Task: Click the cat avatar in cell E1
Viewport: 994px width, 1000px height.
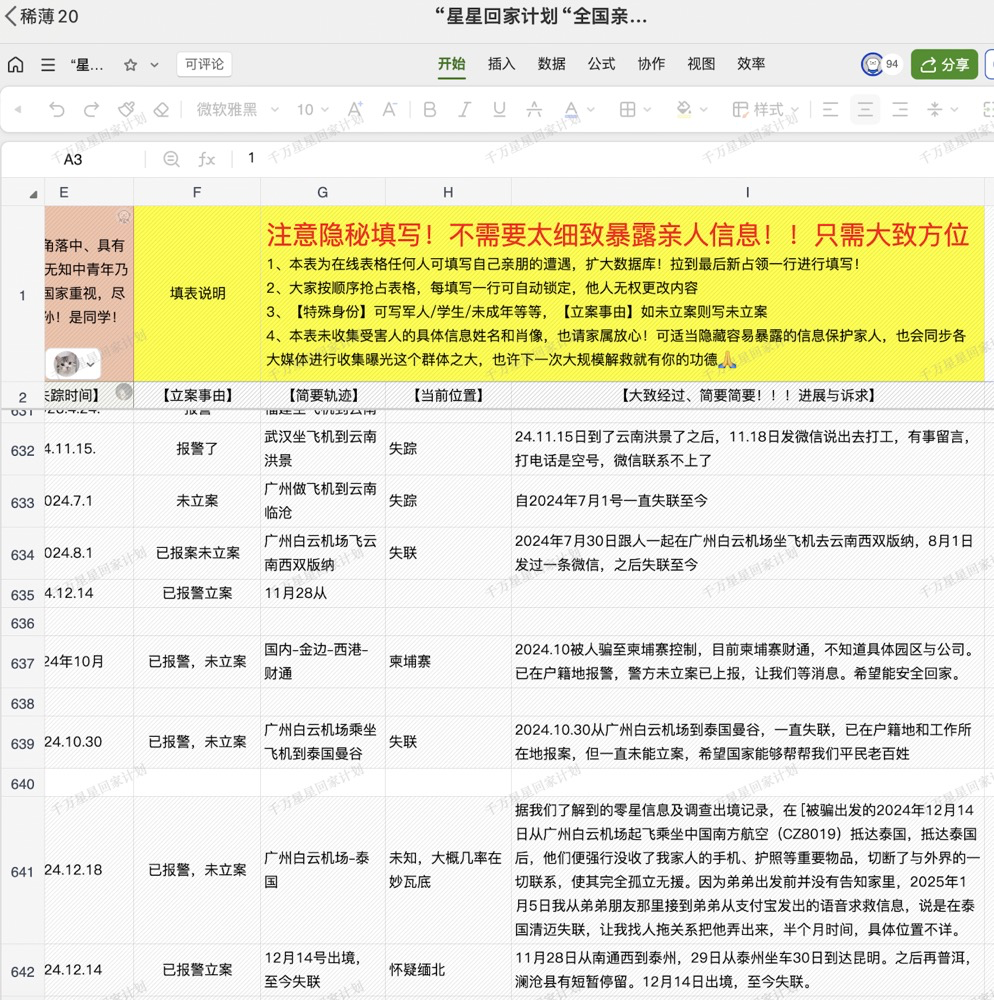Action: pos(66,364)
